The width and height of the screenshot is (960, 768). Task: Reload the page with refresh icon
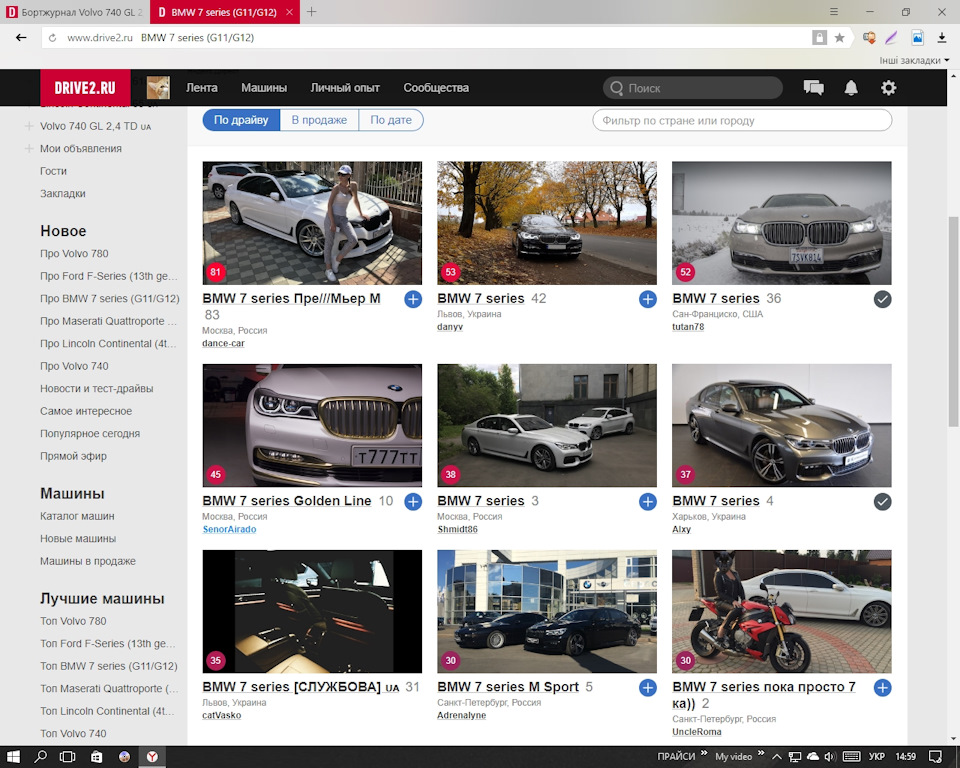tap(53, 37)
